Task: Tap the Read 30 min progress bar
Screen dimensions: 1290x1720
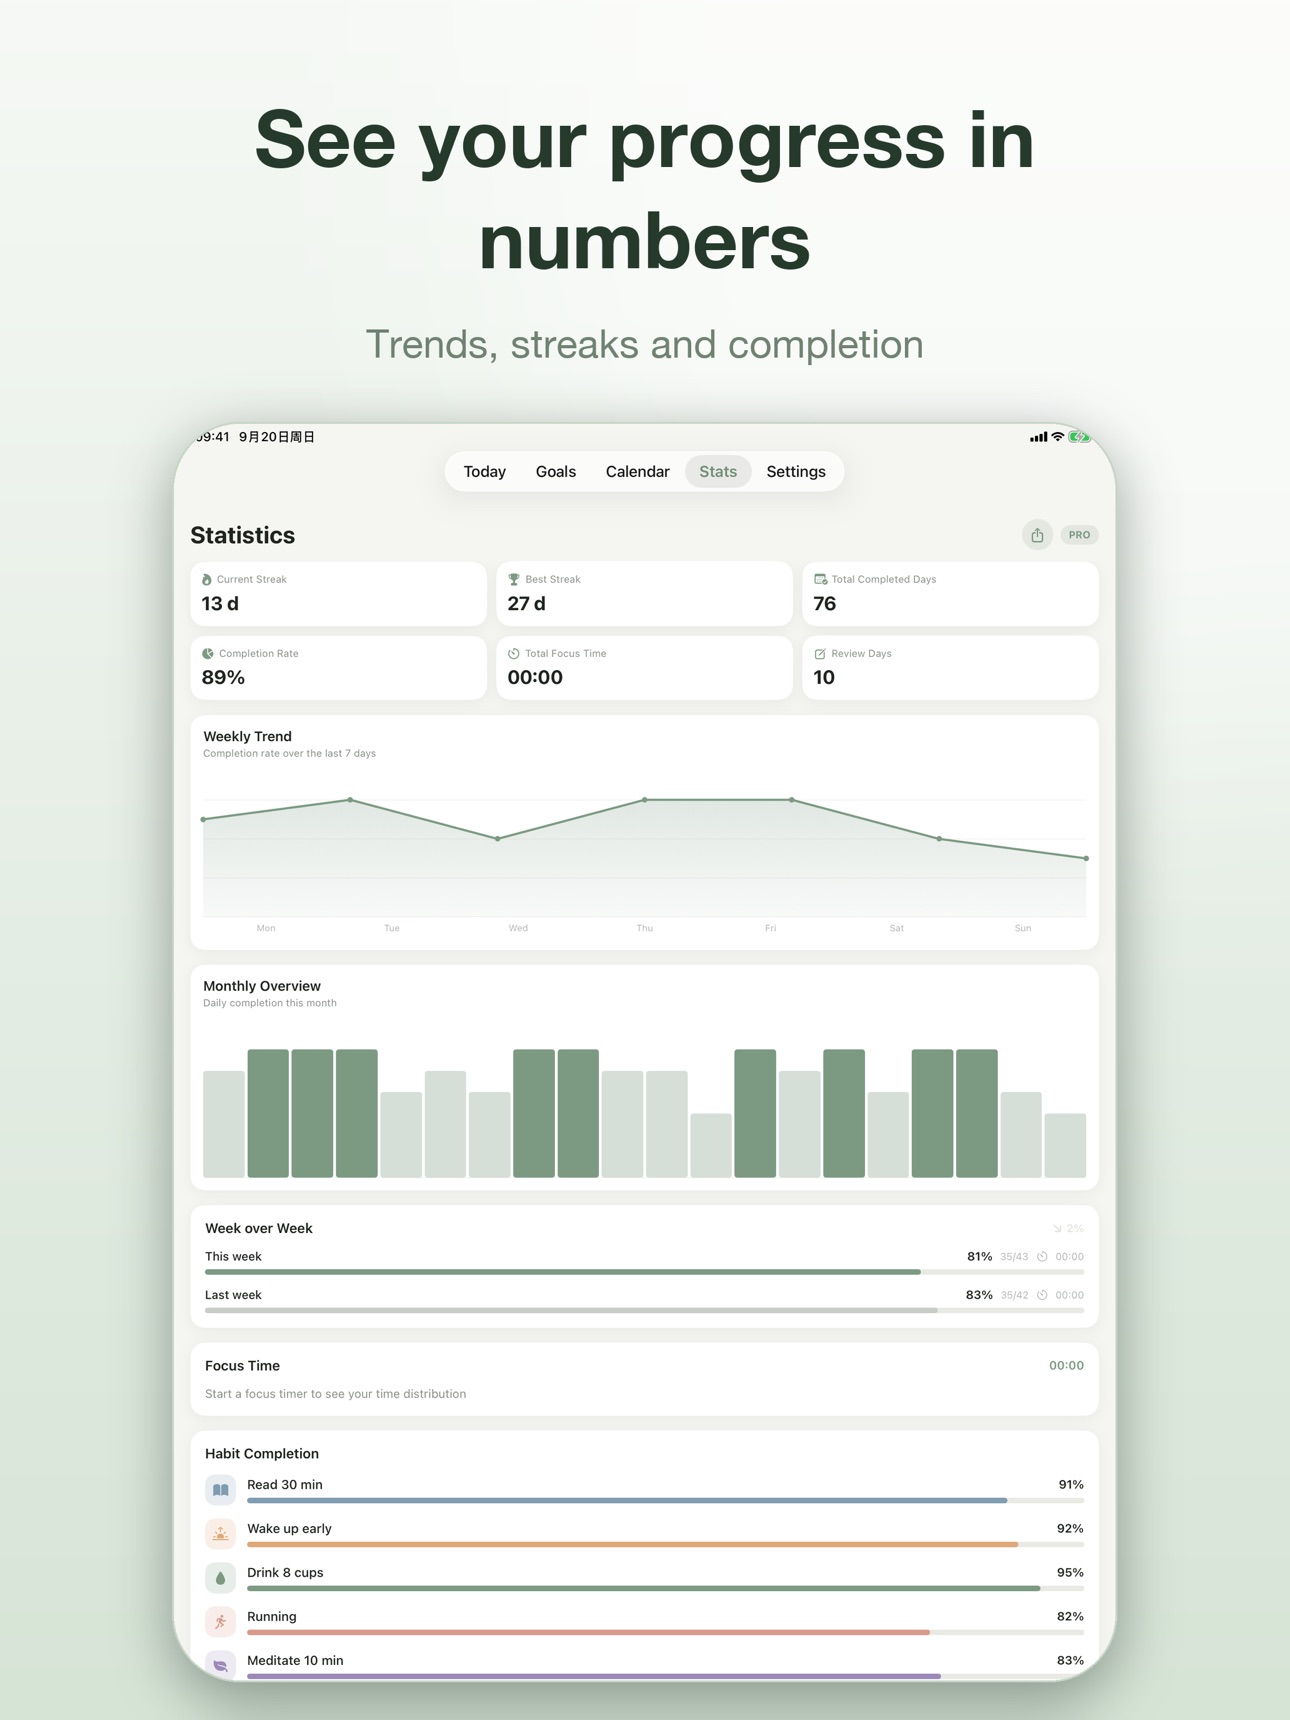Action: tap(665, 1500)
